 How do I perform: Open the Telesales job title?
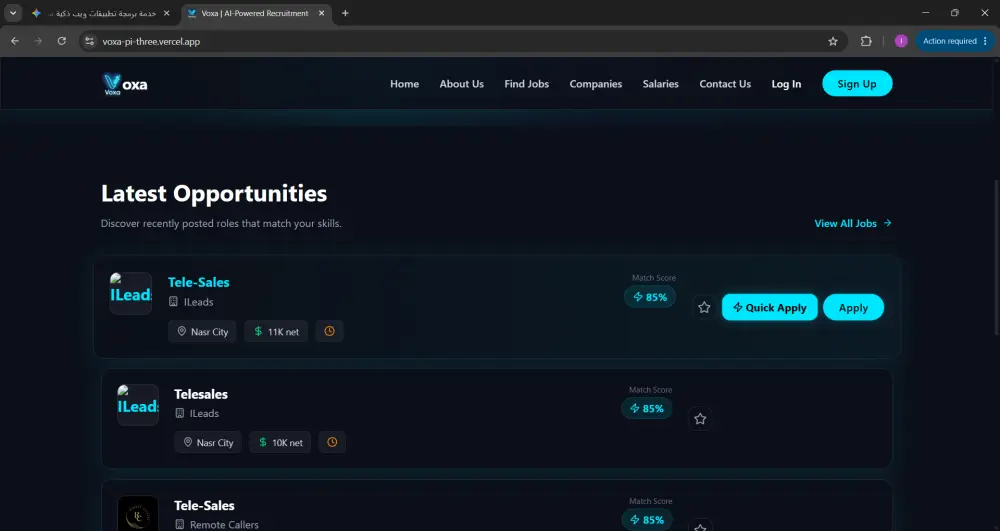pos(201,394)
